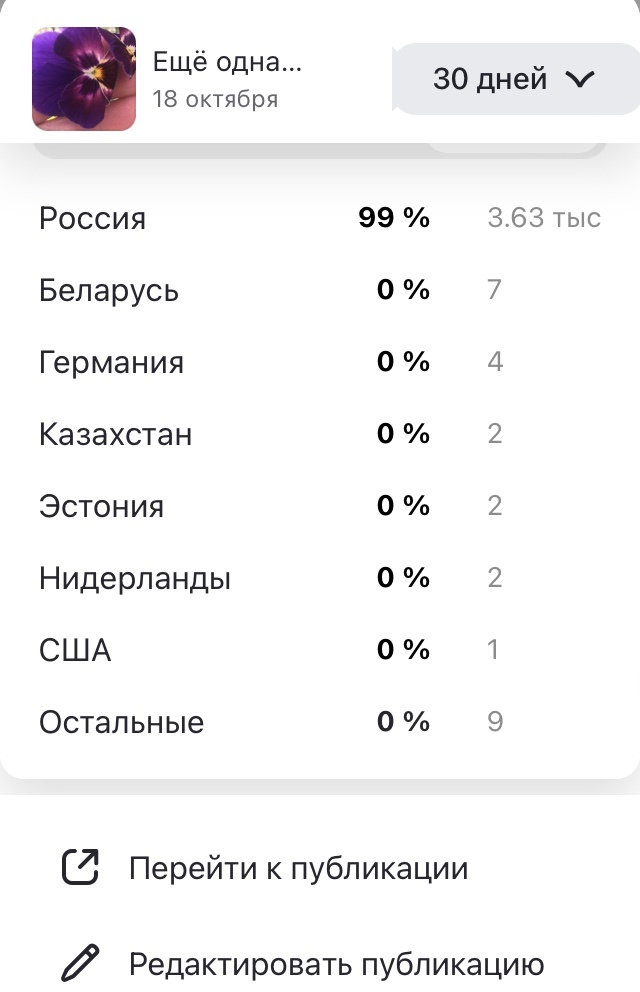Click the '99 %' value next to Россия

coord(394,218)
